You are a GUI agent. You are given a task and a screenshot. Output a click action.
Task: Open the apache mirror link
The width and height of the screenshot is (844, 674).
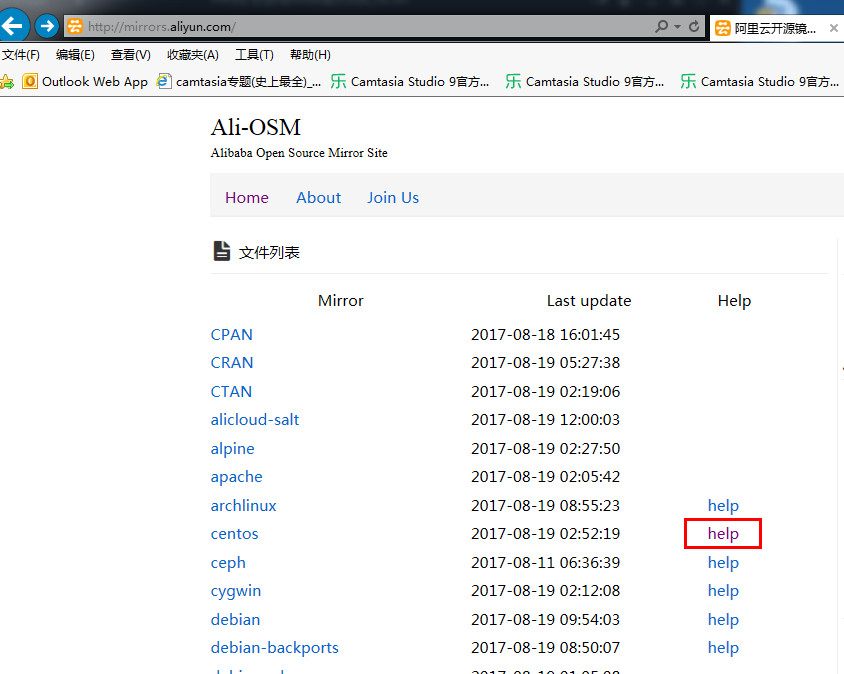(237, 477)
